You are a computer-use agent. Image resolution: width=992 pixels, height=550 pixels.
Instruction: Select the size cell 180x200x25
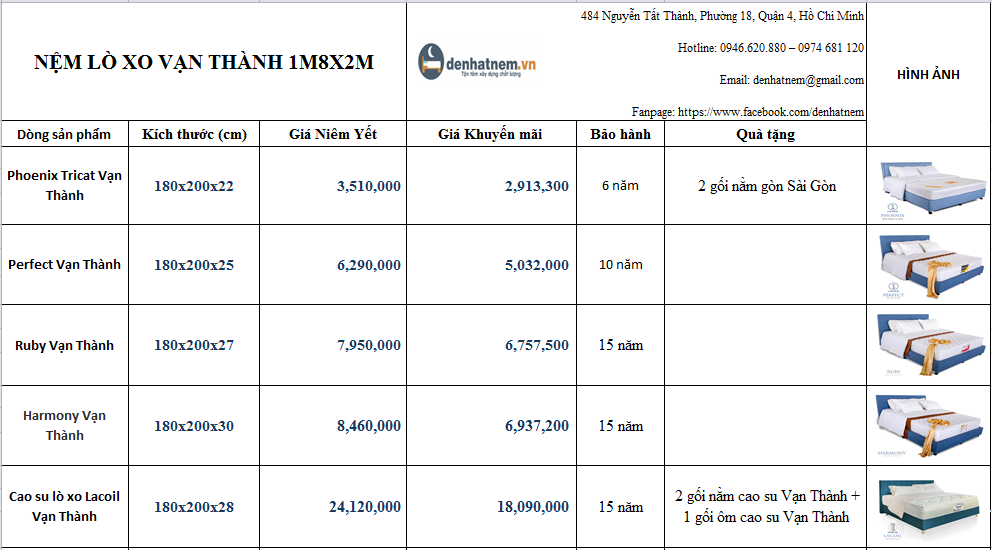[194, 265]
